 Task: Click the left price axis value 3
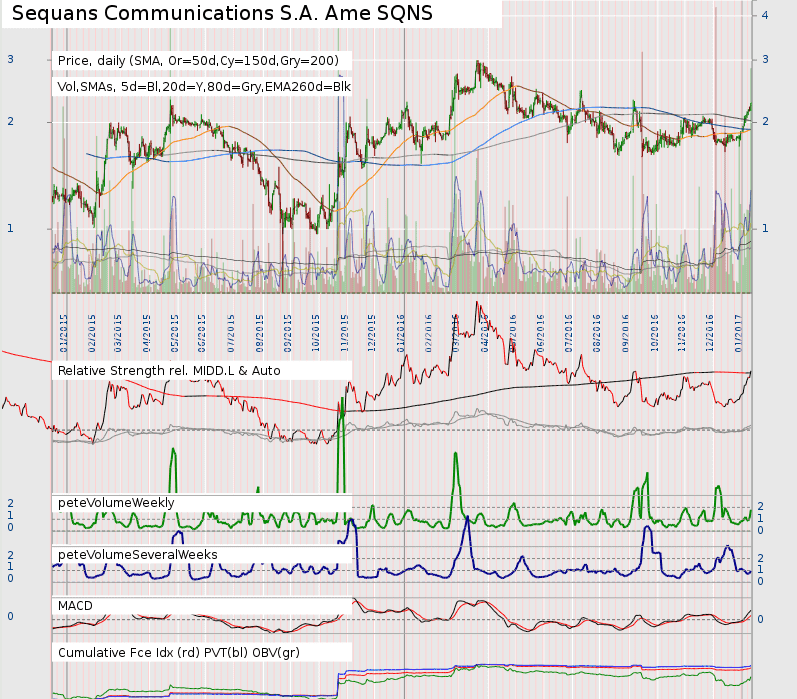(10, 59)
